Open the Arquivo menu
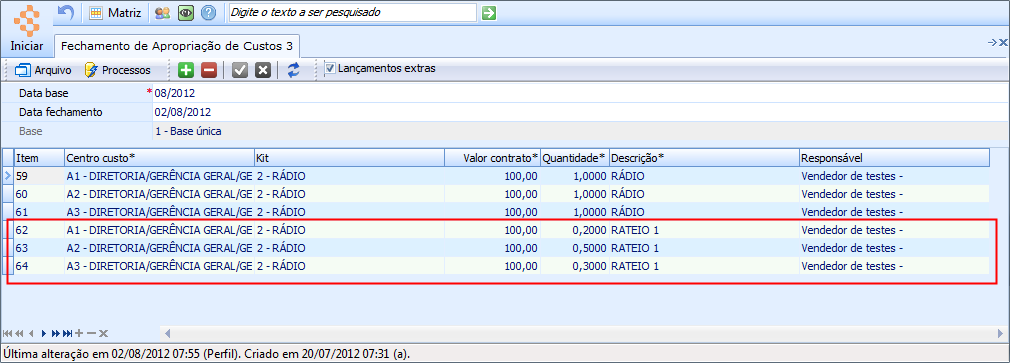 click(x=43, y=70)
